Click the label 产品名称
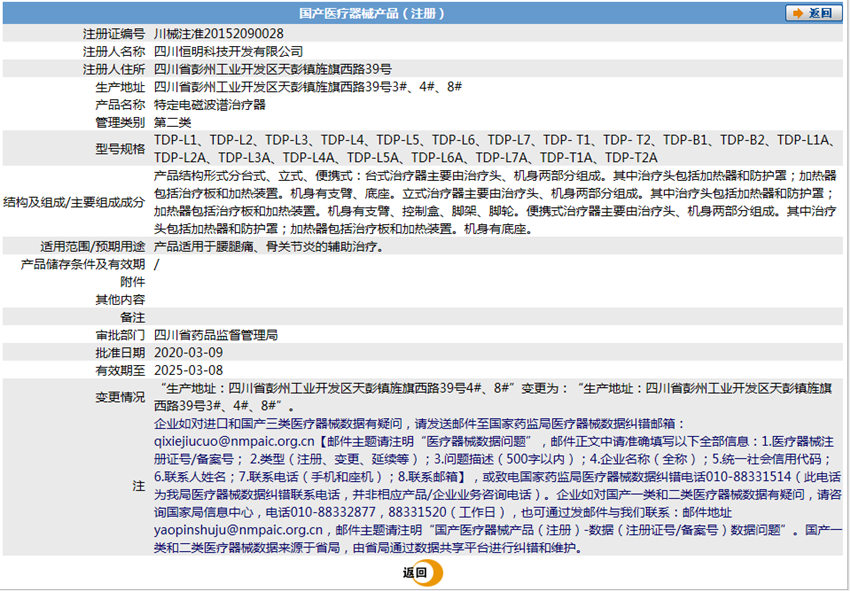This screenshot has height=591, width=850. 120,105
